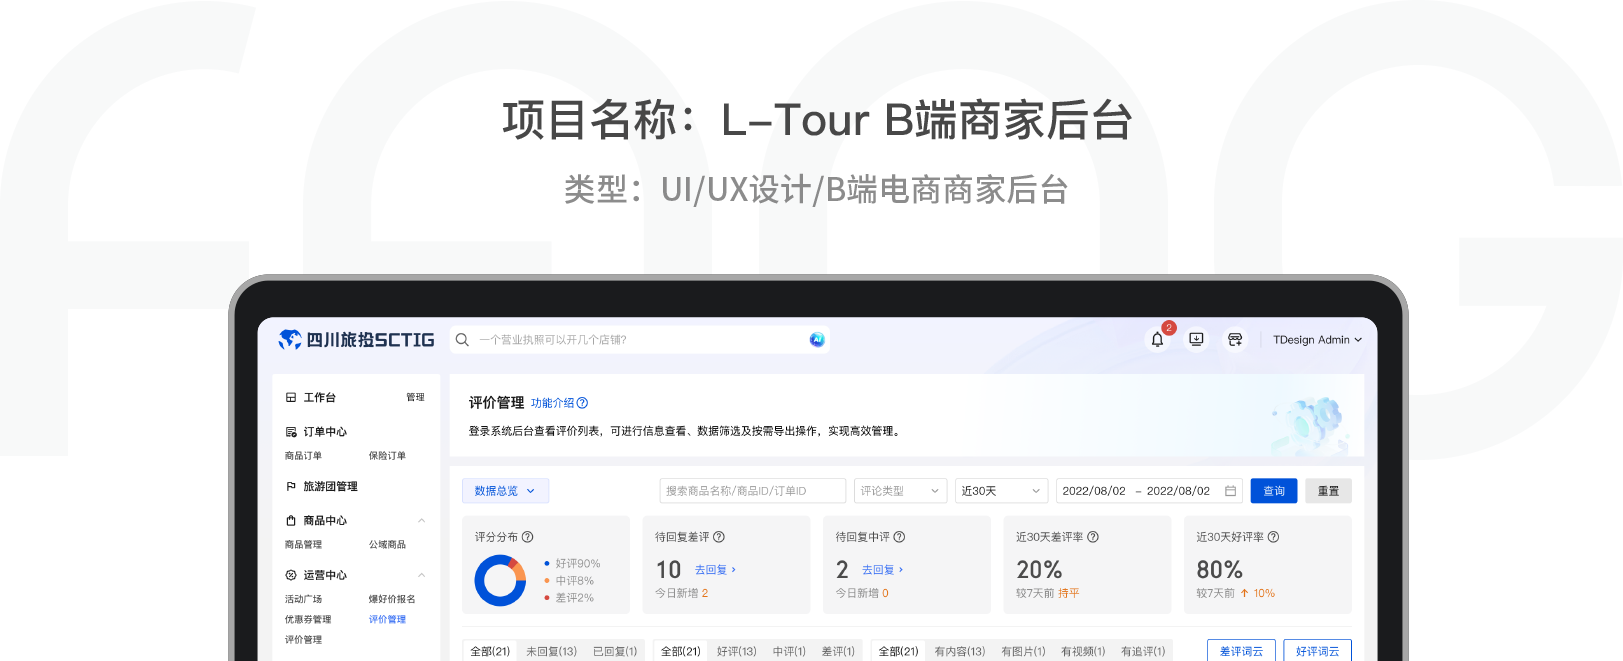
Task: Click the AI assistant icon in search bar
Action: [817, 340]
